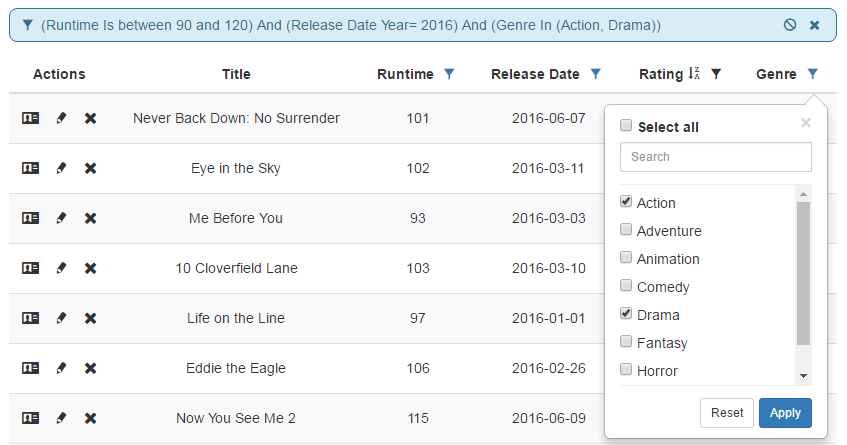Delete the Now You See Me 2 row

coord(90,418)
